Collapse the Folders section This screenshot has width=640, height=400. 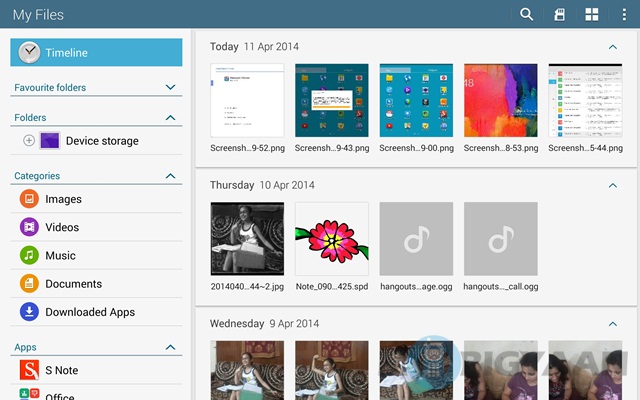tap(170, 118)
